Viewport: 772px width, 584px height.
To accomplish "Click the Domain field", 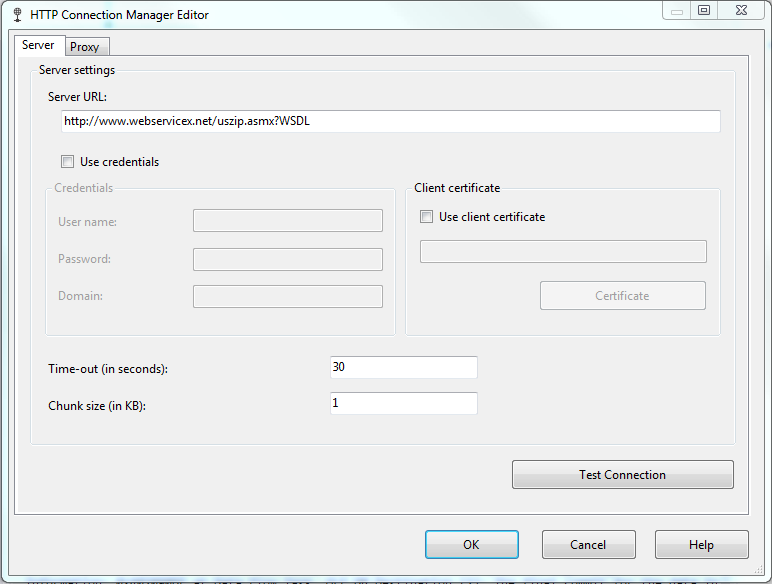I will coord(288,296).
